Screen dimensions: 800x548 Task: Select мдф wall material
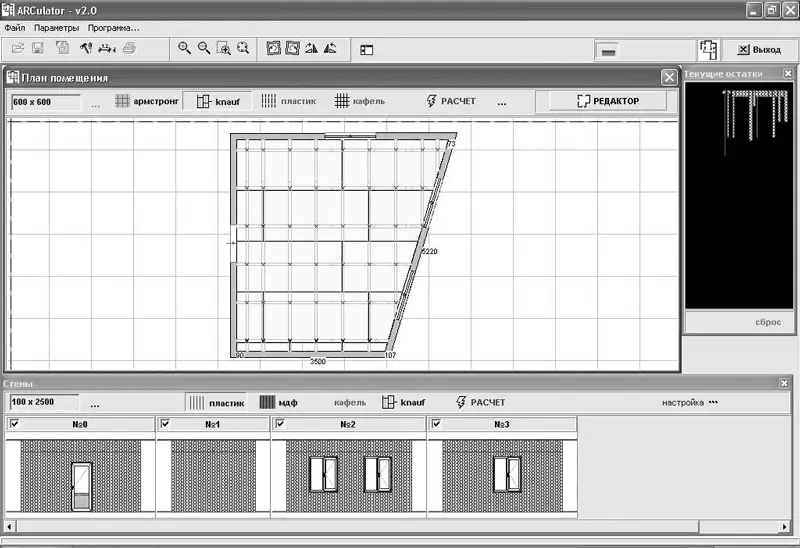coord(278,403)
